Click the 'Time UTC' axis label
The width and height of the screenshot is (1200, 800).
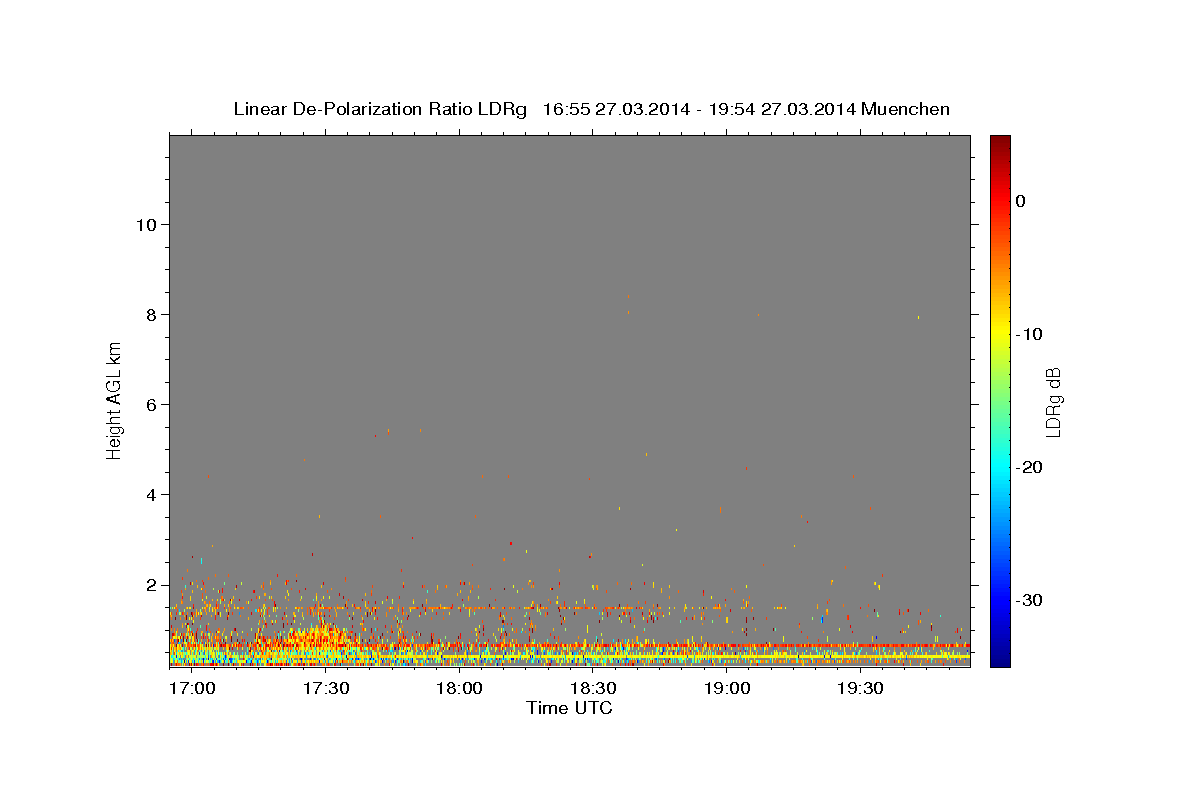click(569, 708)
